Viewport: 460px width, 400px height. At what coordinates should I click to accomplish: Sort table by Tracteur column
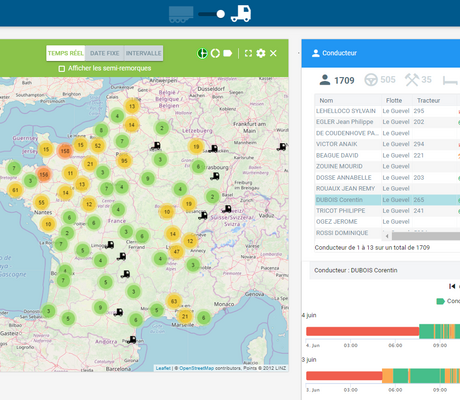(x=428, y=100)
